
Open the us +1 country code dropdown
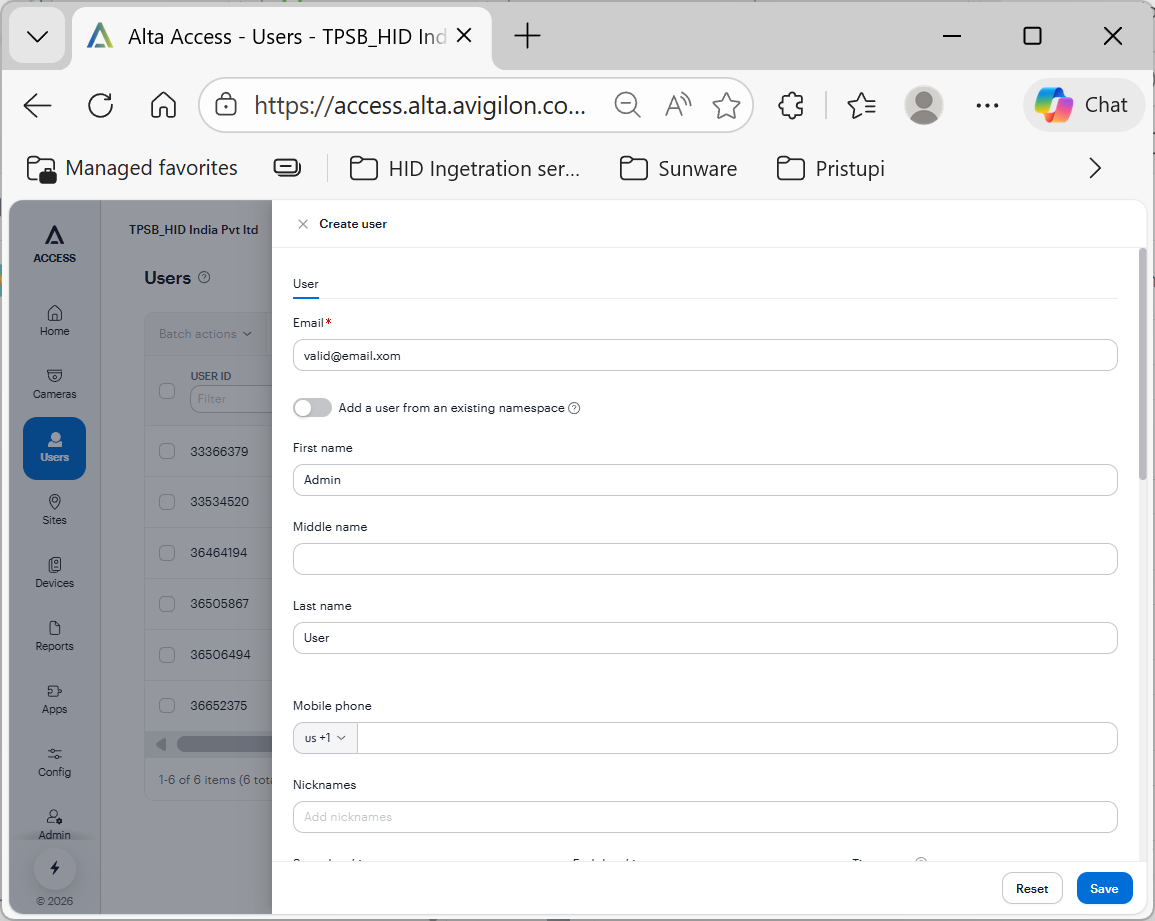[x=325, y=738]
